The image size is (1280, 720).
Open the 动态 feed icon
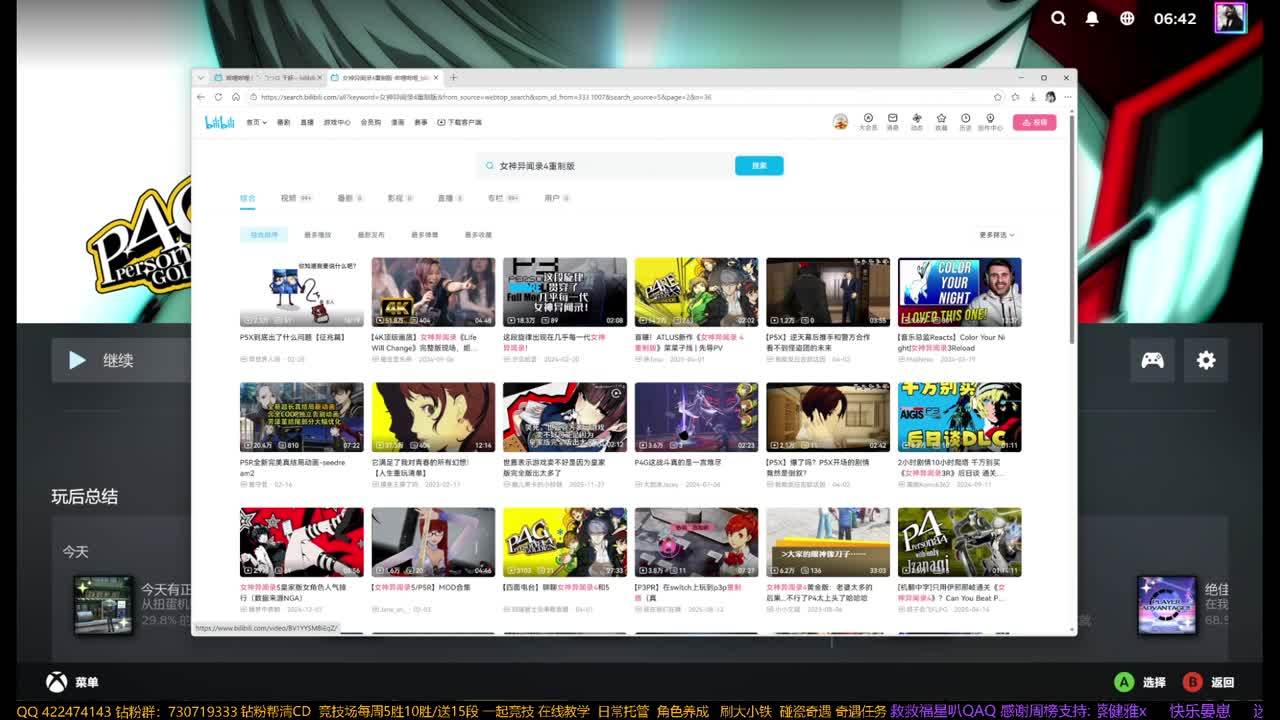tap(916, 121)
